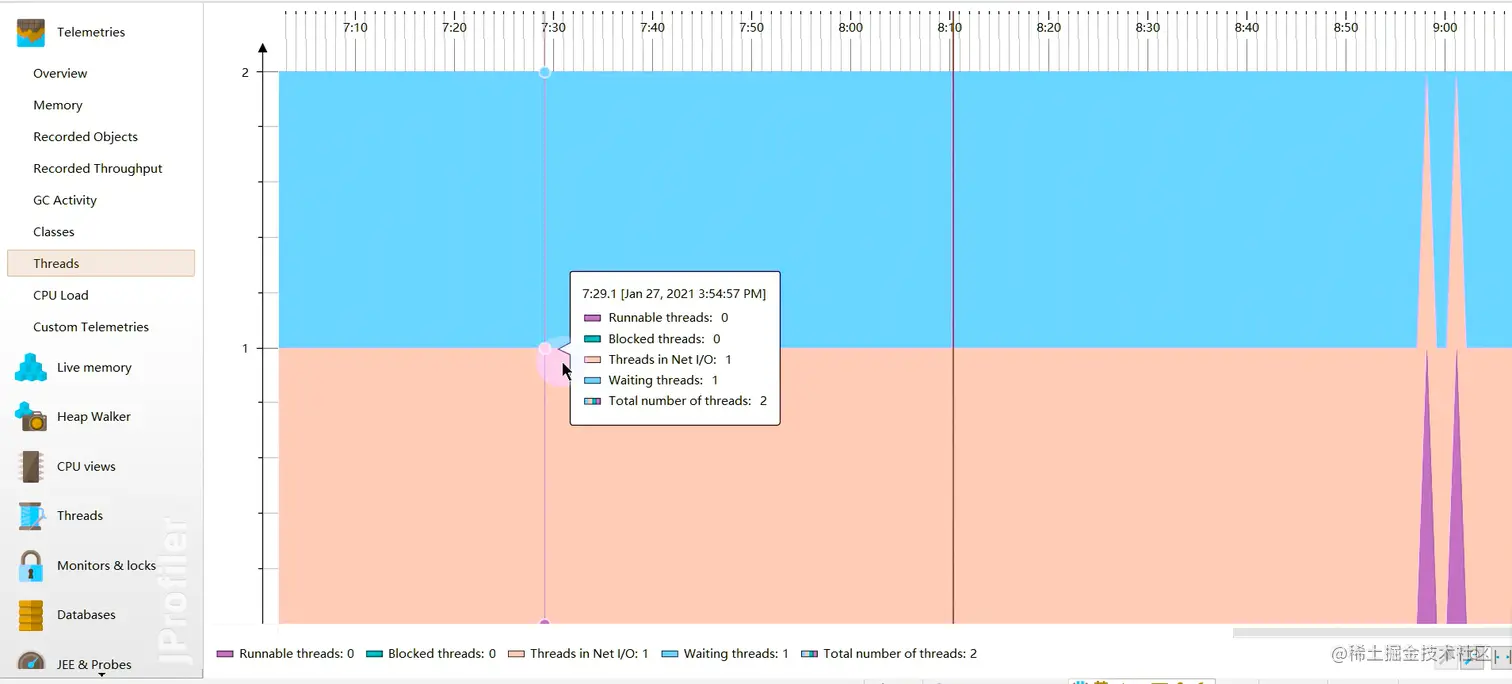Screen dimensions: 1512x684
Task: Expand sidebar with bottom down arrow
Action: point(101,675)
